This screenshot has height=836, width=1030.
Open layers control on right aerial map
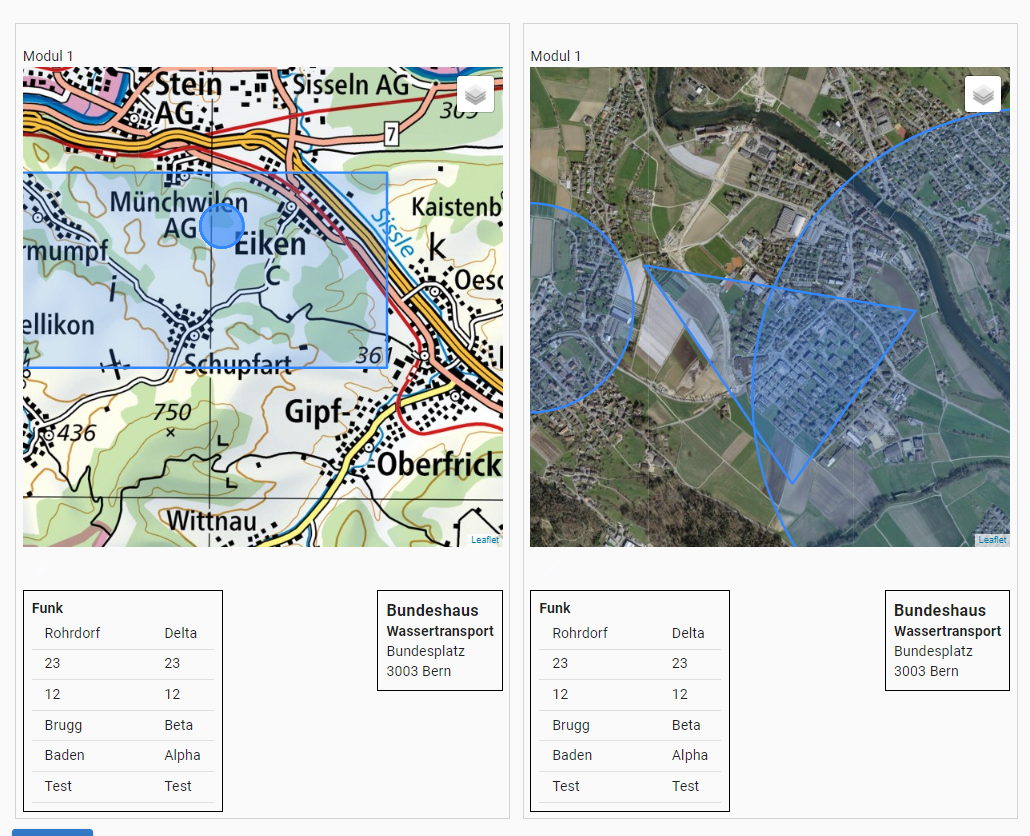(983, 95)
